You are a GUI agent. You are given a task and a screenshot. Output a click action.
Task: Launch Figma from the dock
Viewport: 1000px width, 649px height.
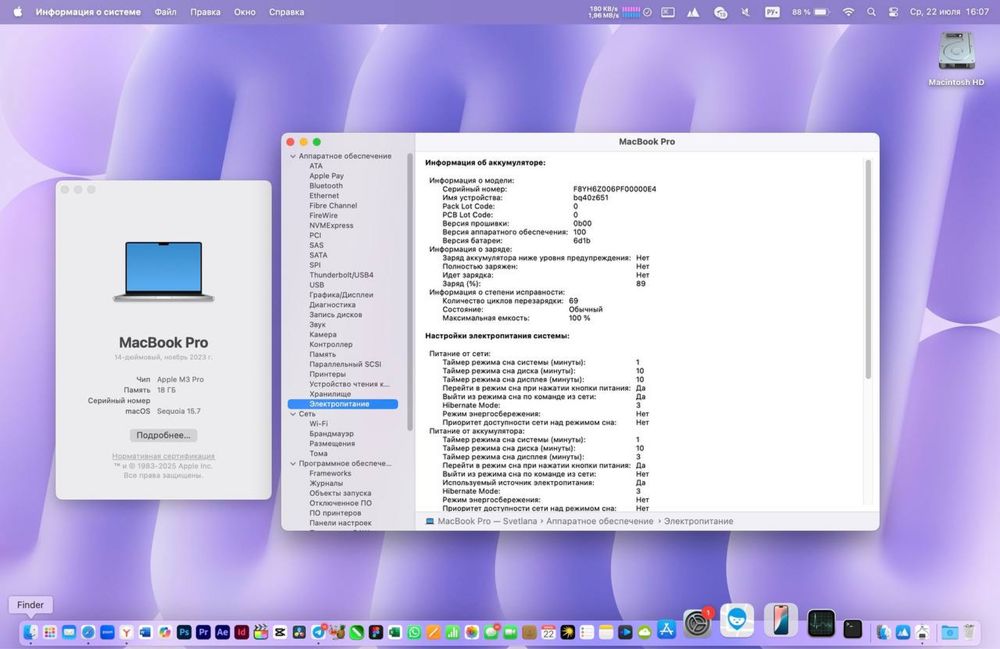[x=376, y=632]
